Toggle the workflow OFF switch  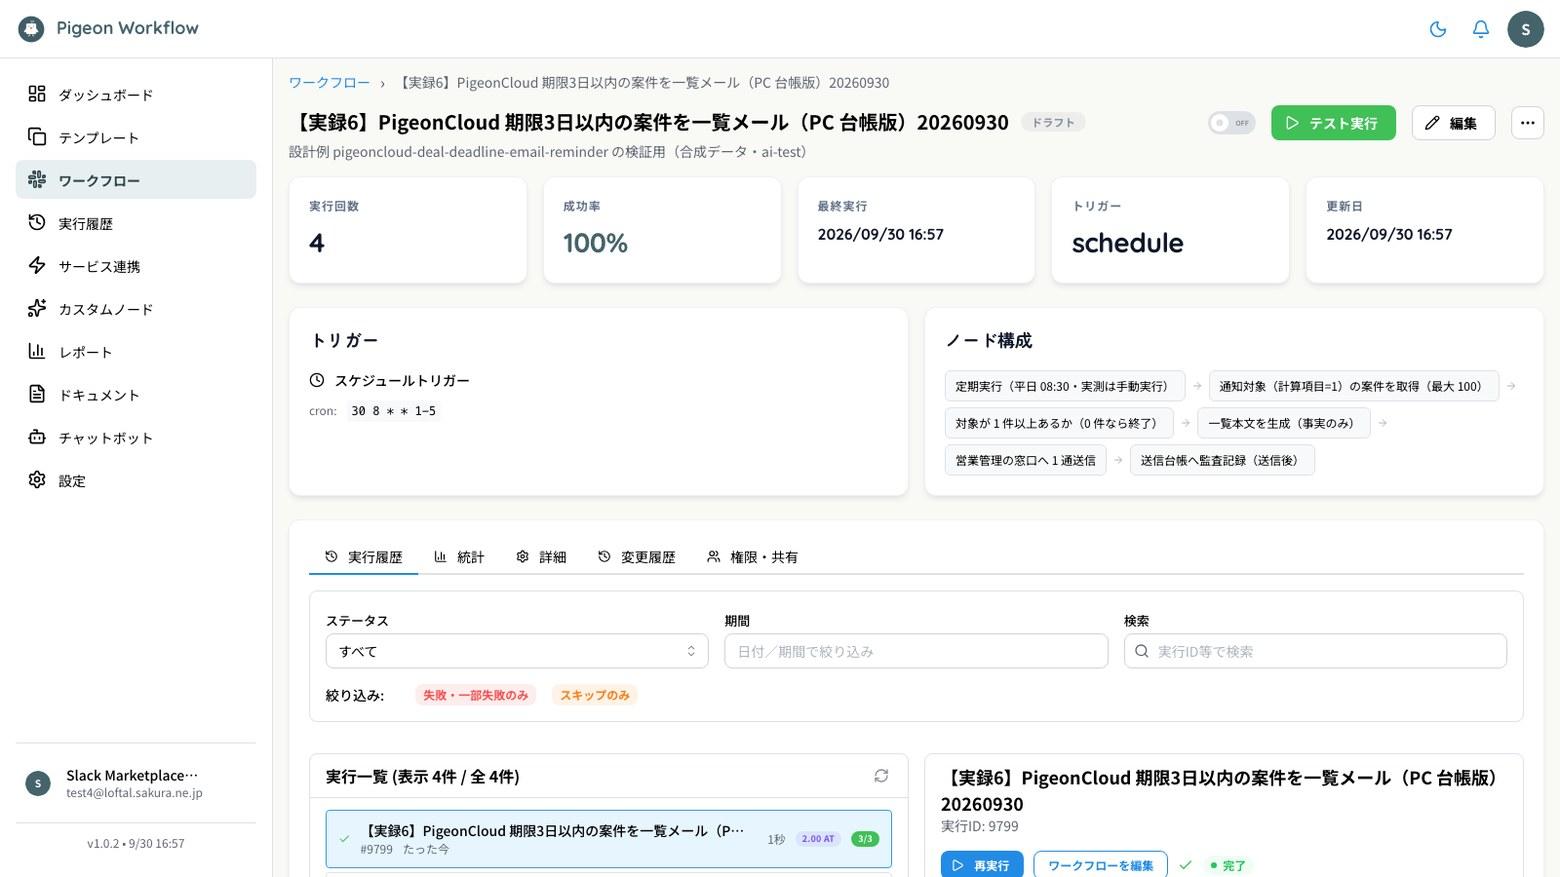coord(1231,123)
